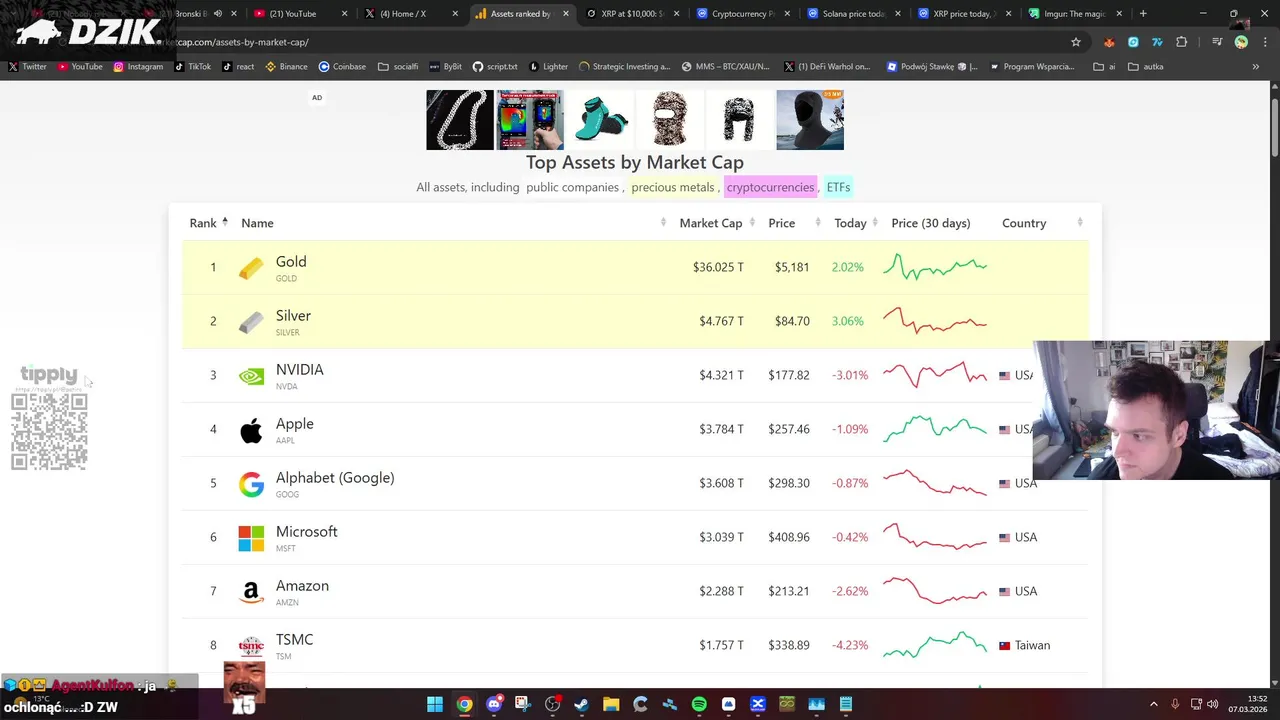Viewport: 1280px width, 720px height.
Task: Open the Lighter bookmark
Action: tap(548, 67)
